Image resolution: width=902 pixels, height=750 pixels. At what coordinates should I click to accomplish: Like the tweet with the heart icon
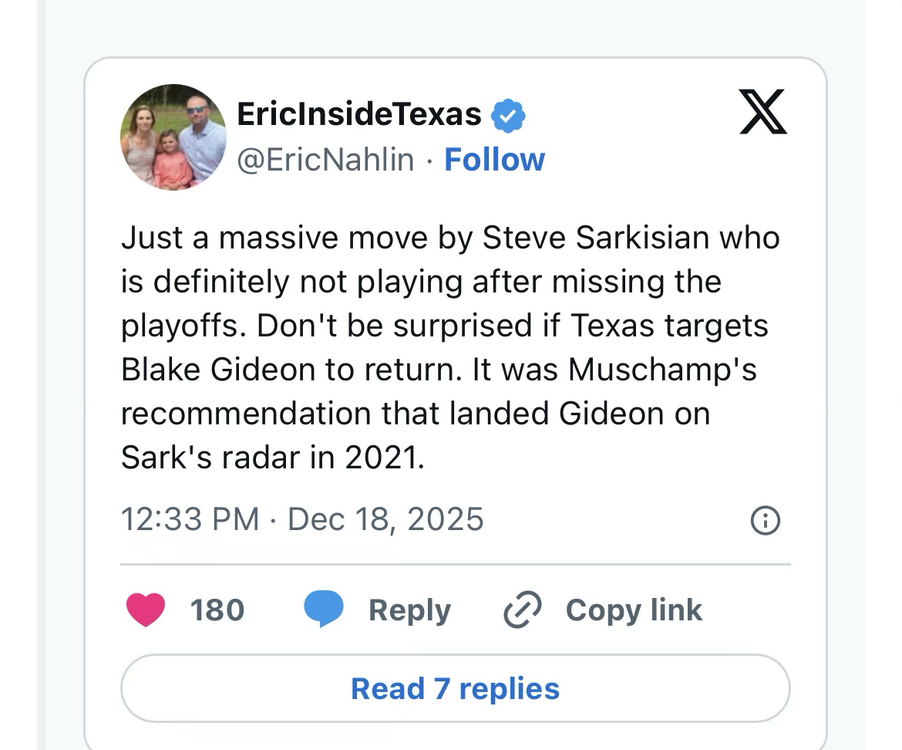146,610
